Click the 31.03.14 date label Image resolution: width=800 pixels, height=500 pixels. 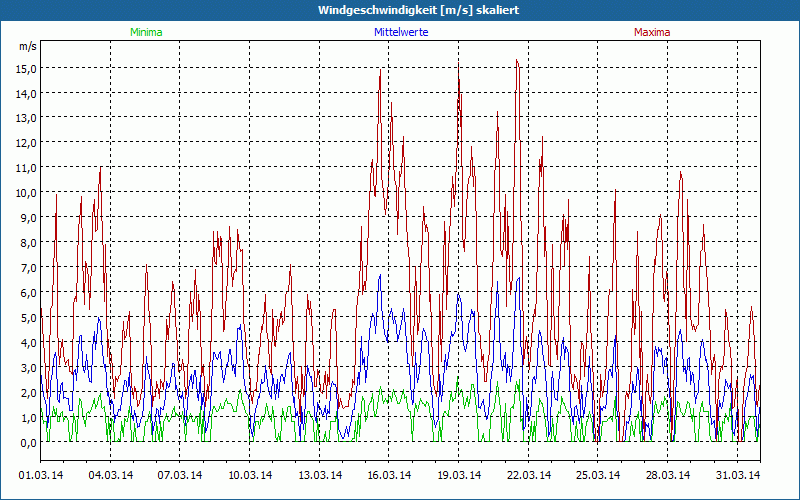pos(738,475)
